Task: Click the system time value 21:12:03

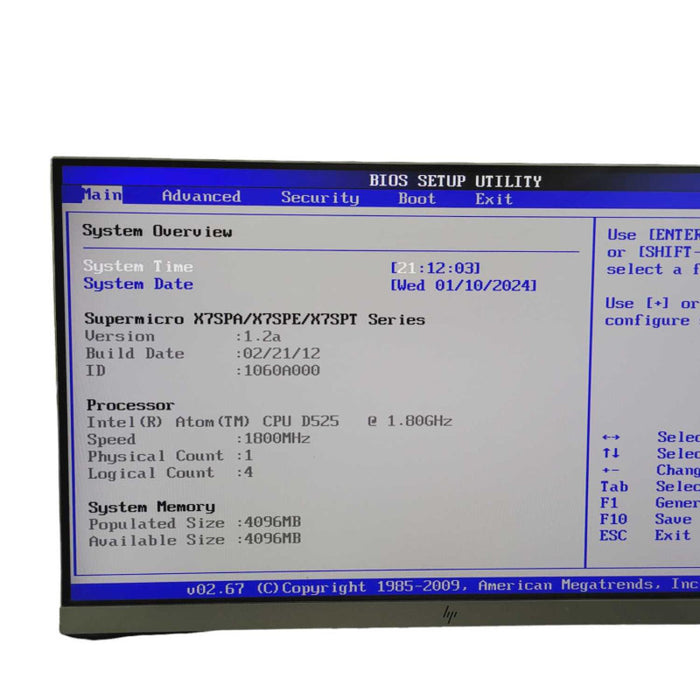Action: [435, 268]
